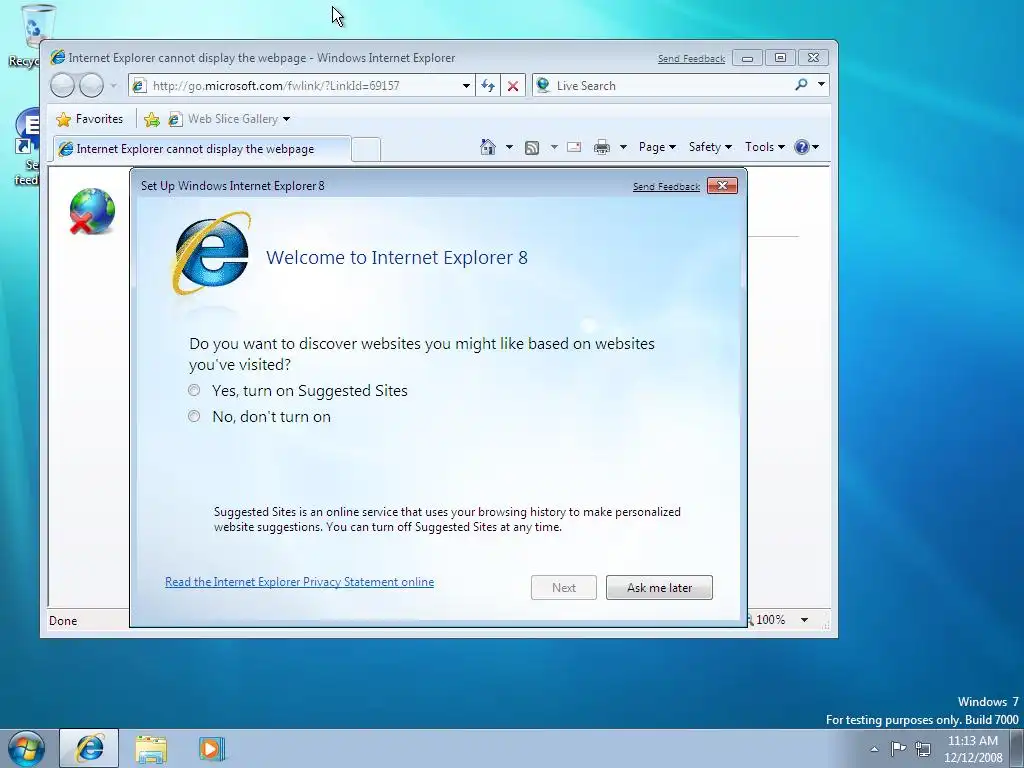Select "No, don't turn on" radio button
Image resolution: width=1024 pixels, height=768 pixels.
[x=194, y=417]
